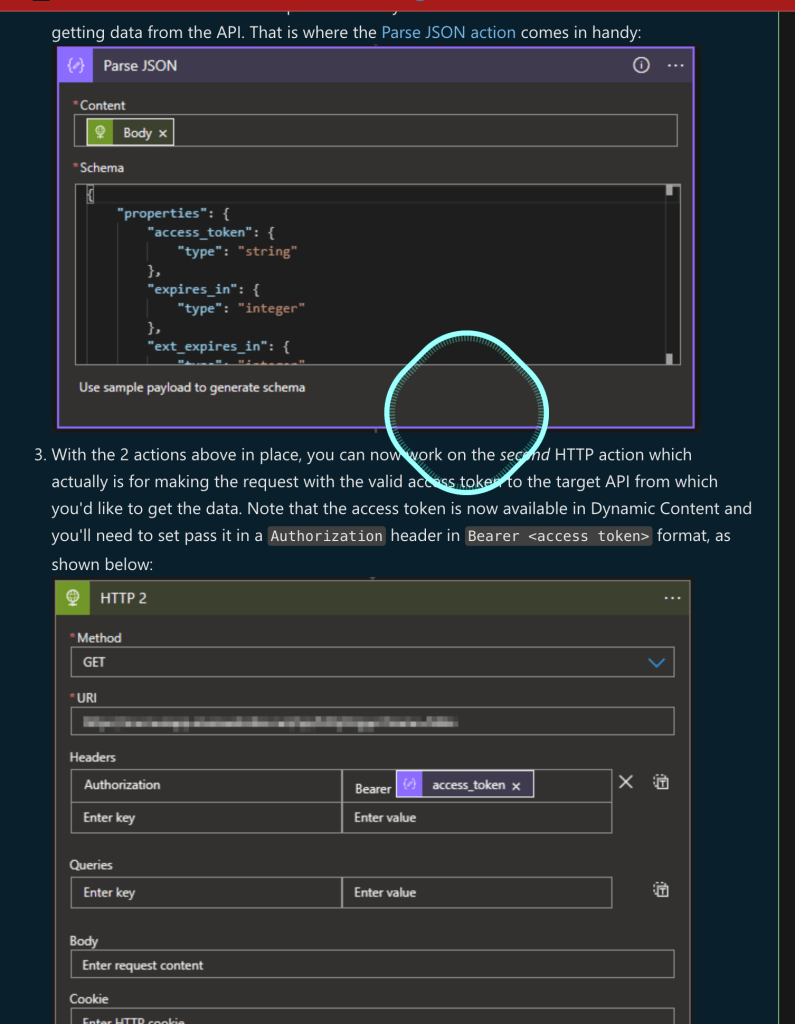Screen dimensions: 795x1024
Task: Click the Body Enter request content field
Action: click(x=372, y=965)
